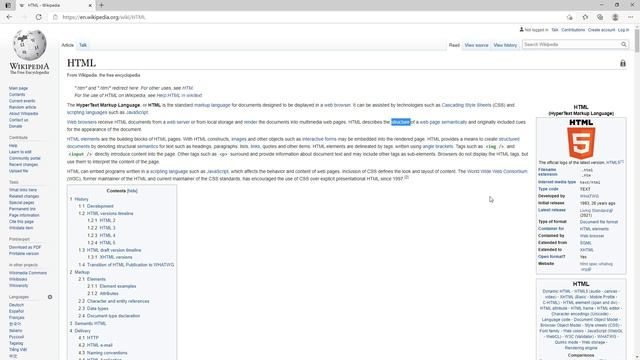The image size is (640, 360).
Task: Open WHATWG developer link in infobox
Action: coord(589,196)
